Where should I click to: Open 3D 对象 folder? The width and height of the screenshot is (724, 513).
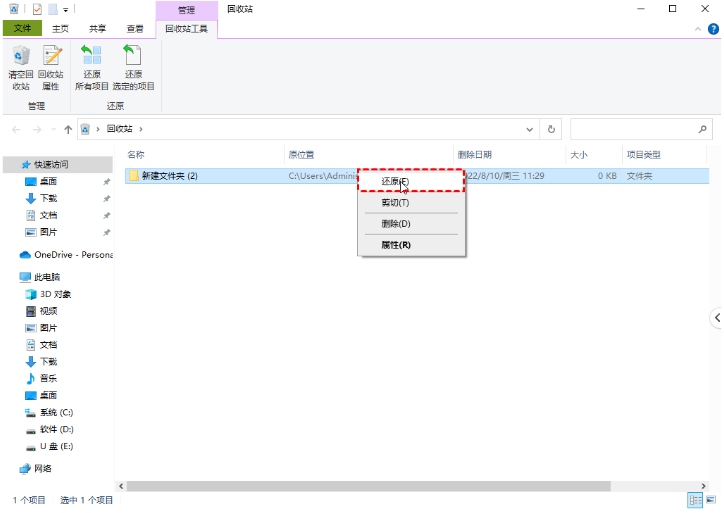click(x=55, y=294)
